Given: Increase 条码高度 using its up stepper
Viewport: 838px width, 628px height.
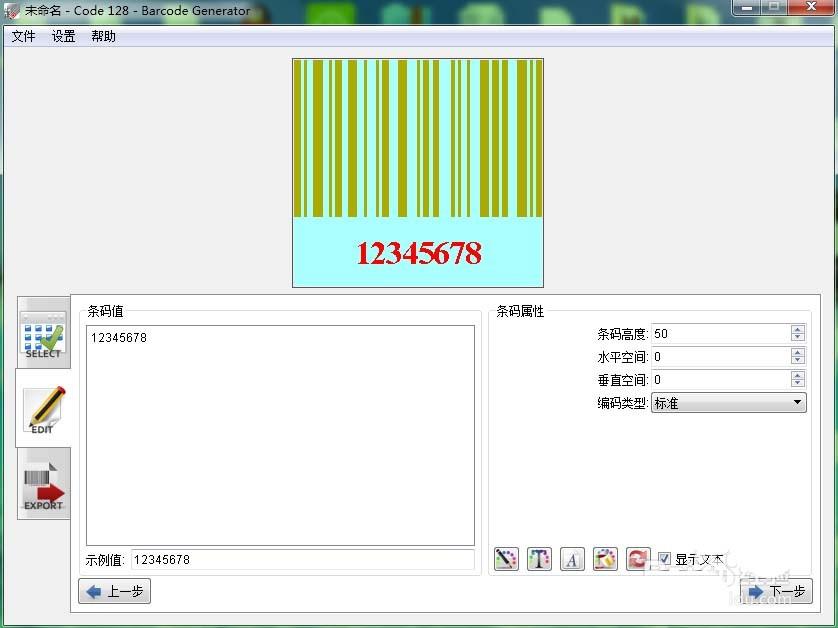Looking at the screenshot, I should pos(796,328).
